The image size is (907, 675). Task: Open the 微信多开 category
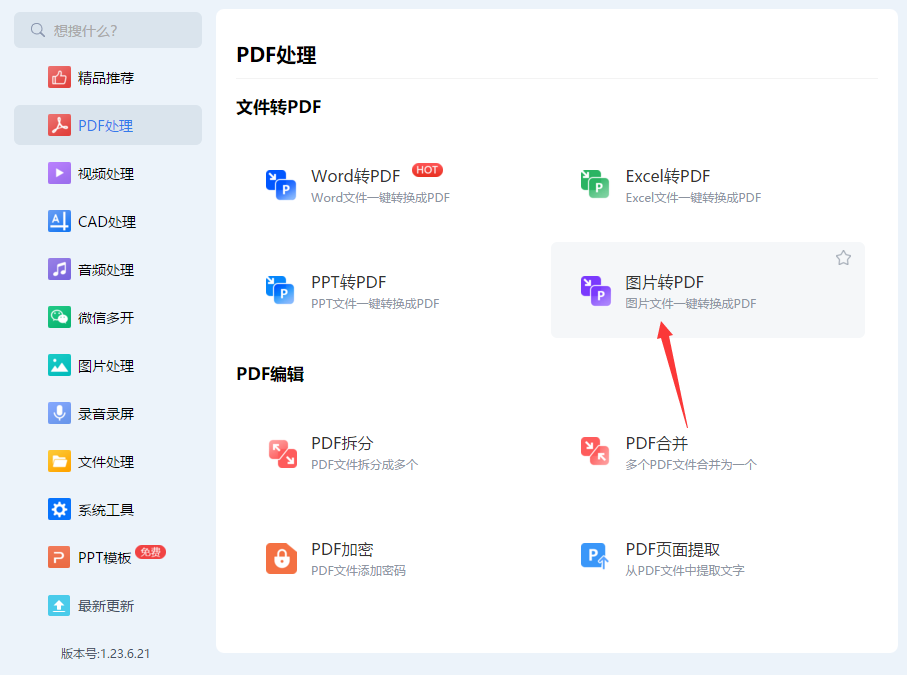click(x=108, y=318)
